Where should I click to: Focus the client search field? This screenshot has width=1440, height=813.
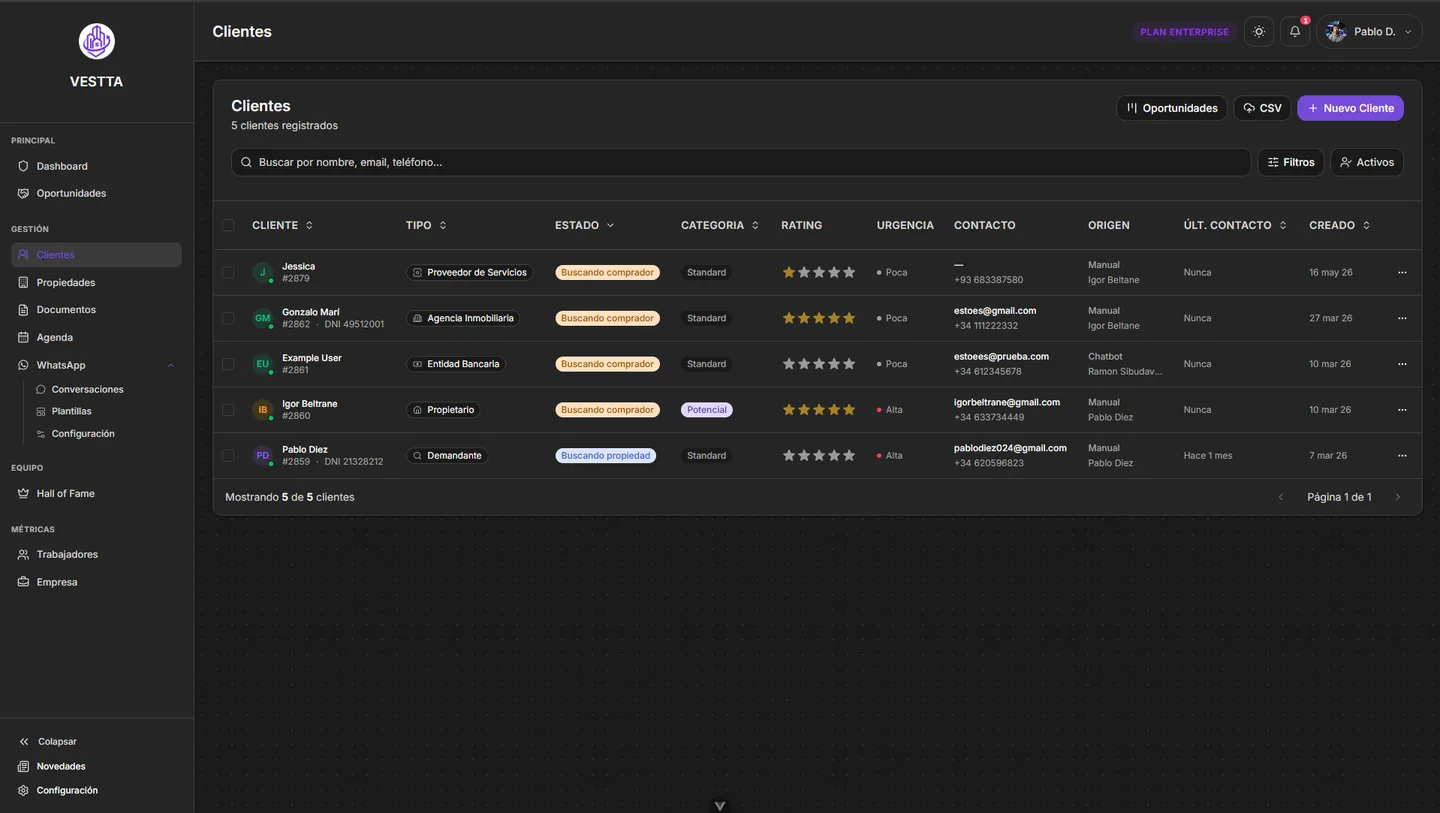coord(741,162)
